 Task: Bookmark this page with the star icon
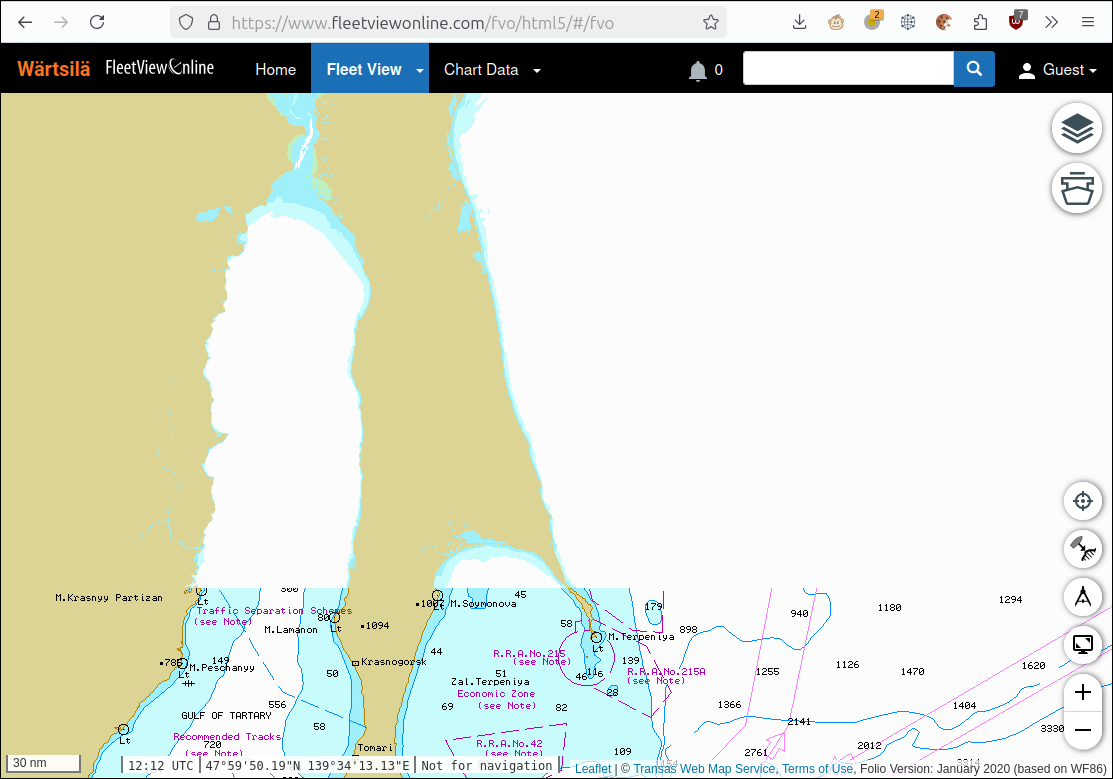711,22
